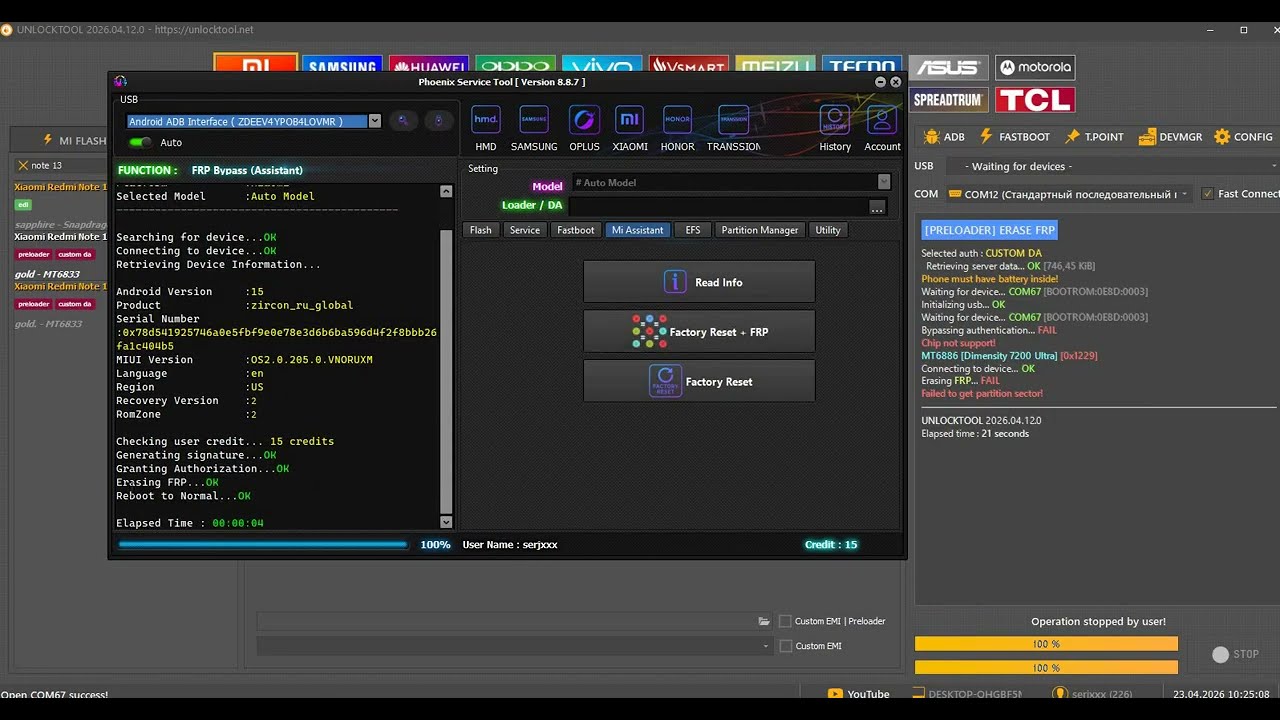The width and height of the screenshot is (1280, 720).
Task: Click the lower 100 % progress bar in UnlockTool
Action: click(x=1046, y=668)
